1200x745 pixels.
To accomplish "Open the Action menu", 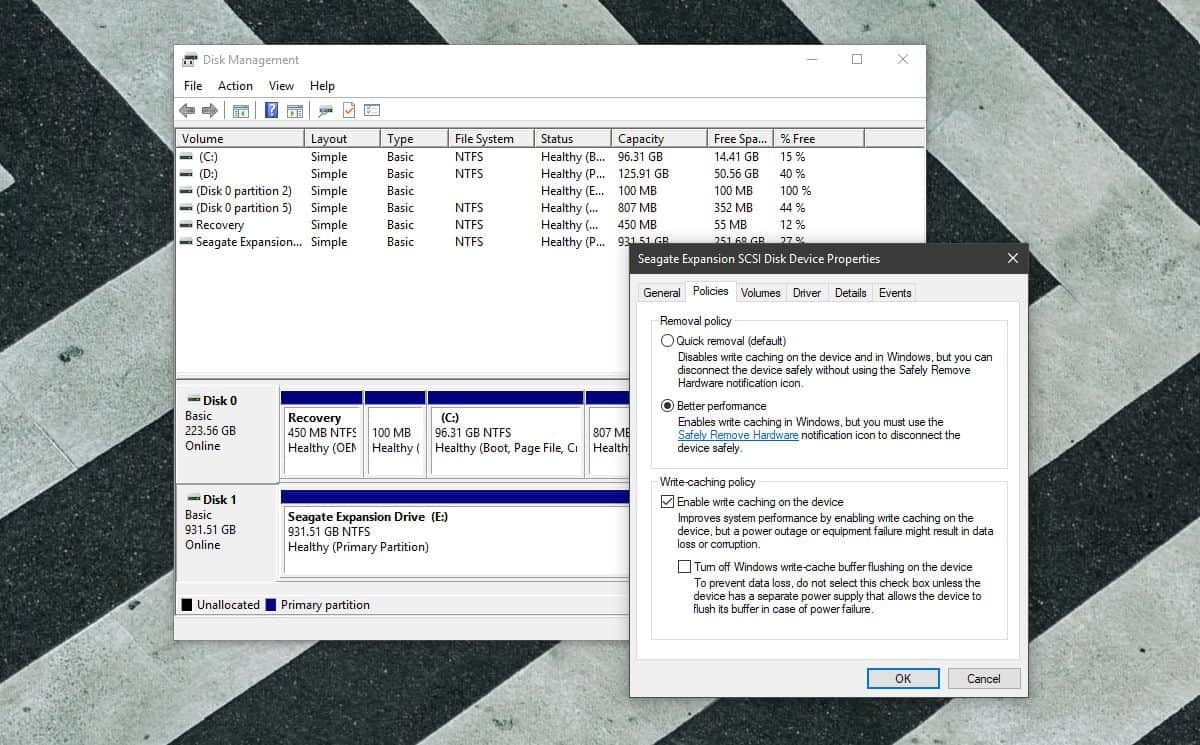I will click(235, 86).
